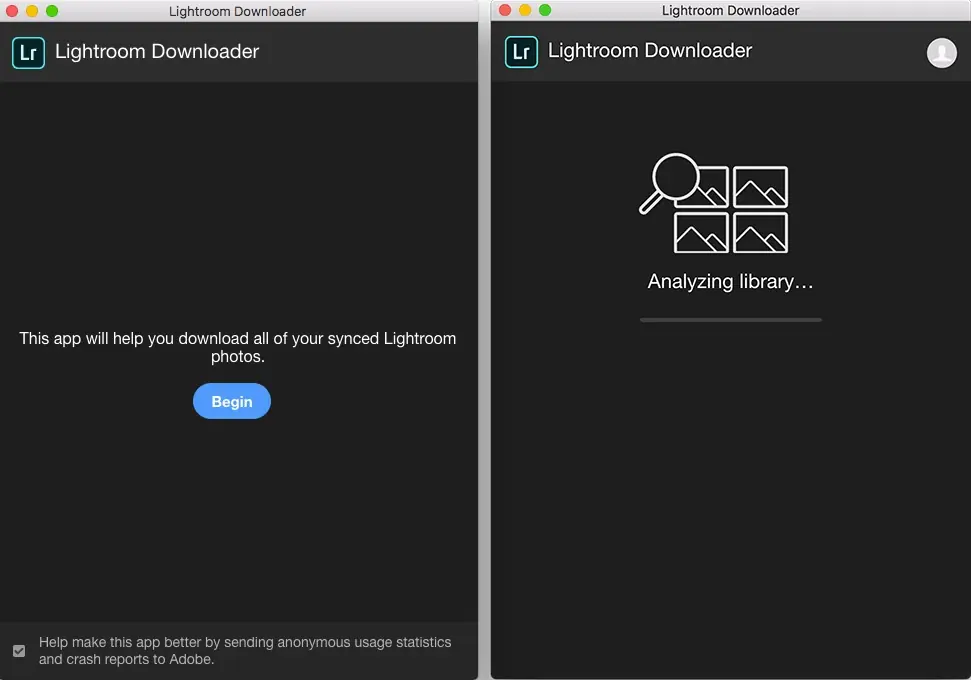
Task: Click the left window title bar text
Action: point(239,11)
